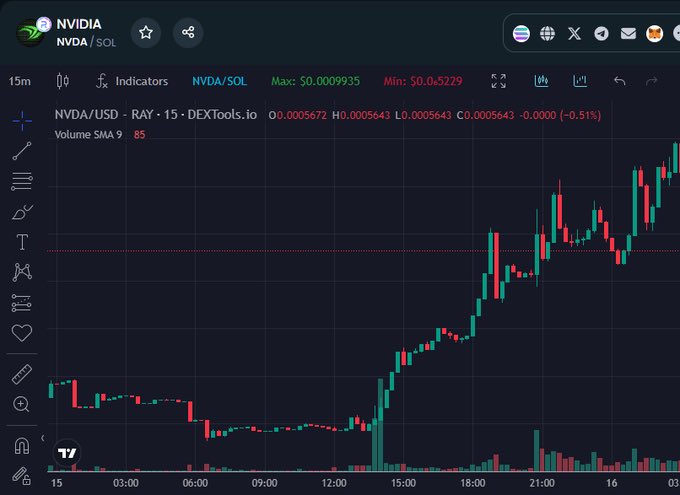Open the heart icons tool
Viewport: 680px width, 495px height.
[22, 333]
